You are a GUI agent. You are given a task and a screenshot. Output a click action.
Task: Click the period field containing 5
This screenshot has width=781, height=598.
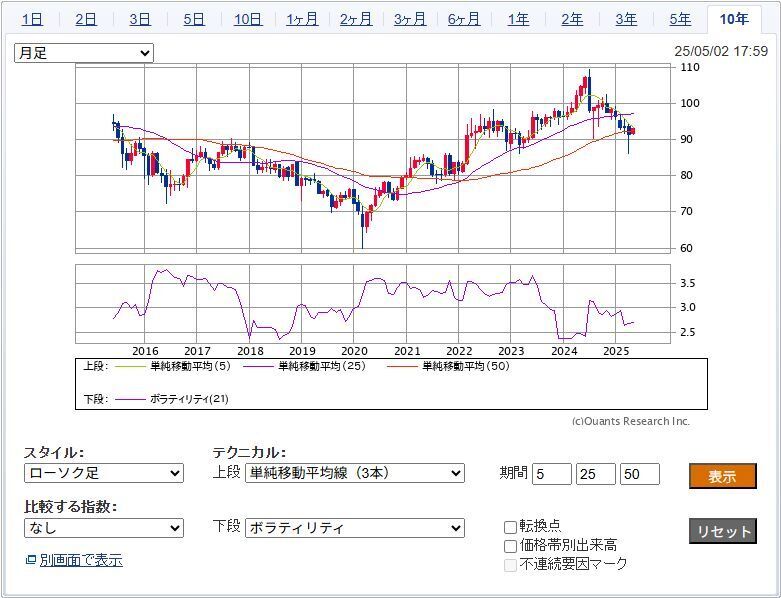[552, 474]
